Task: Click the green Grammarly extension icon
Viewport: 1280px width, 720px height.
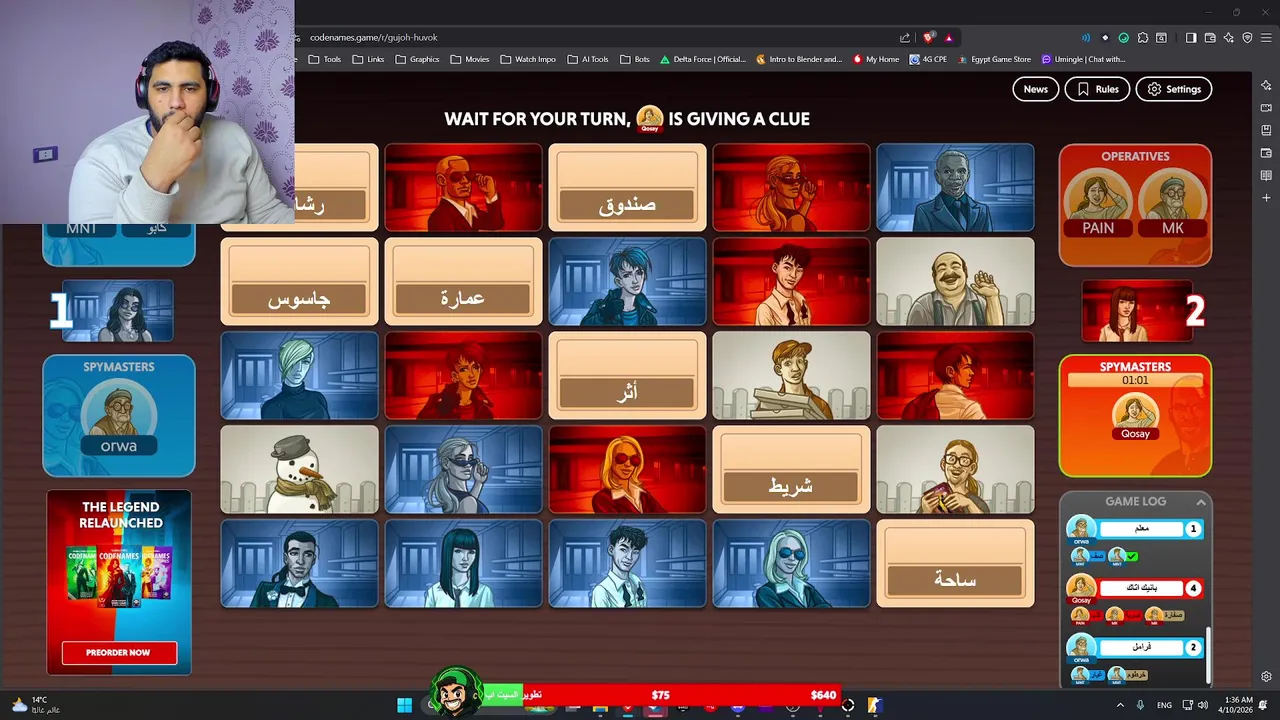Action: 1123,38
